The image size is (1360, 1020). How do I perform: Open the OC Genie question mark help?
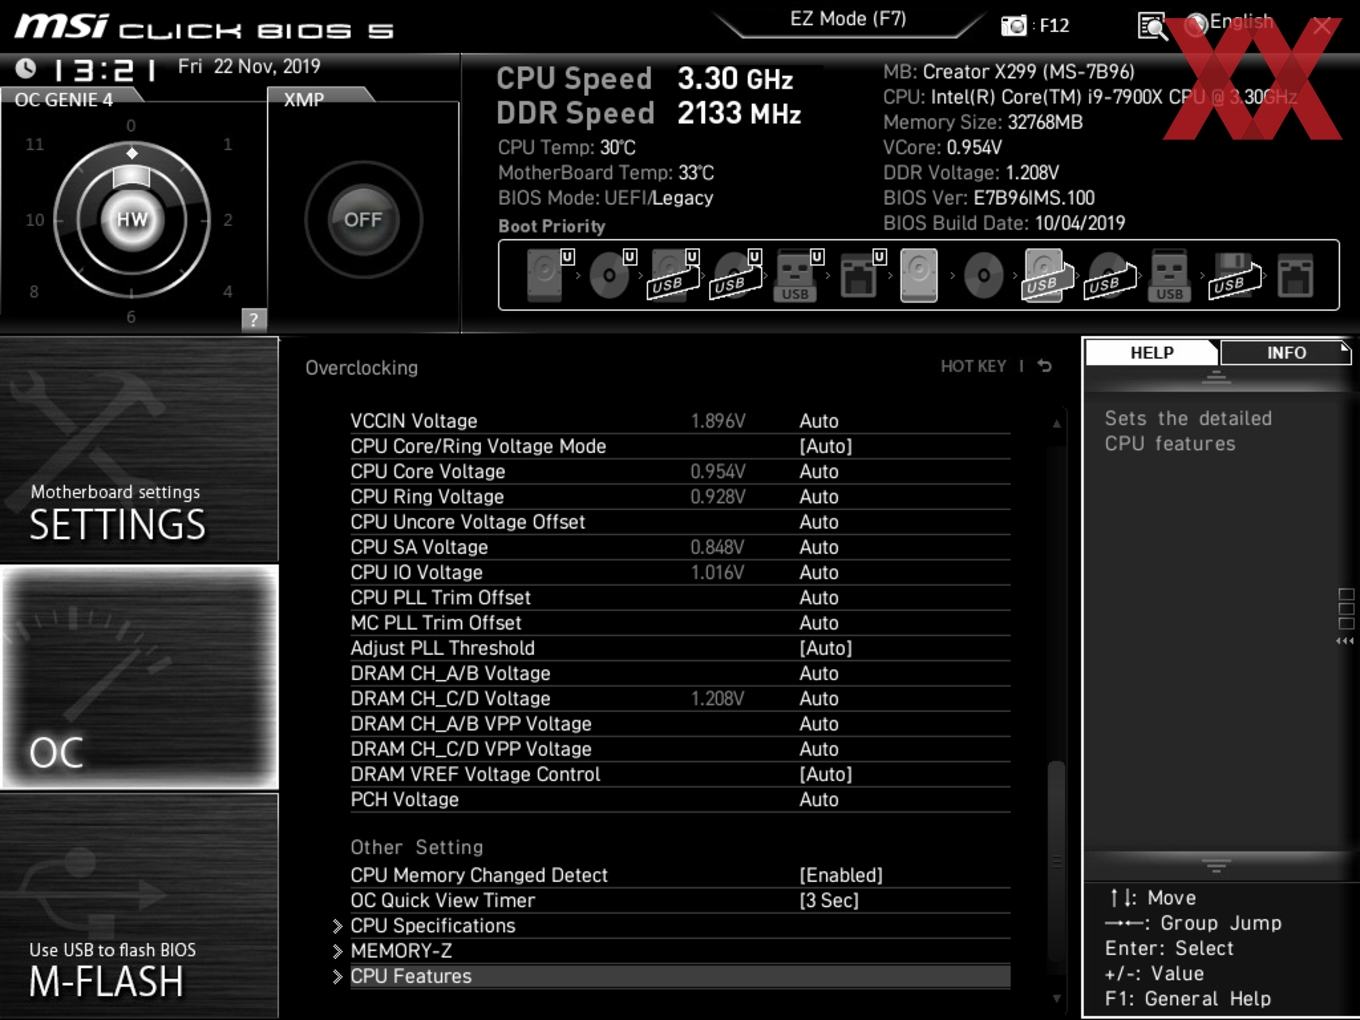coord(254,319)
